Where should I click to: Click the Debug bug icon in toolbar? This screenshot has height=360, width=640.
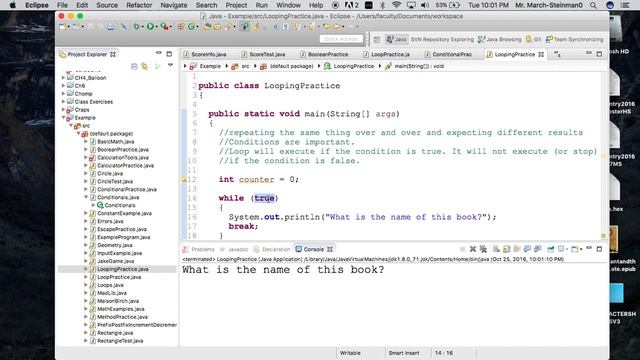click(136, 27)
